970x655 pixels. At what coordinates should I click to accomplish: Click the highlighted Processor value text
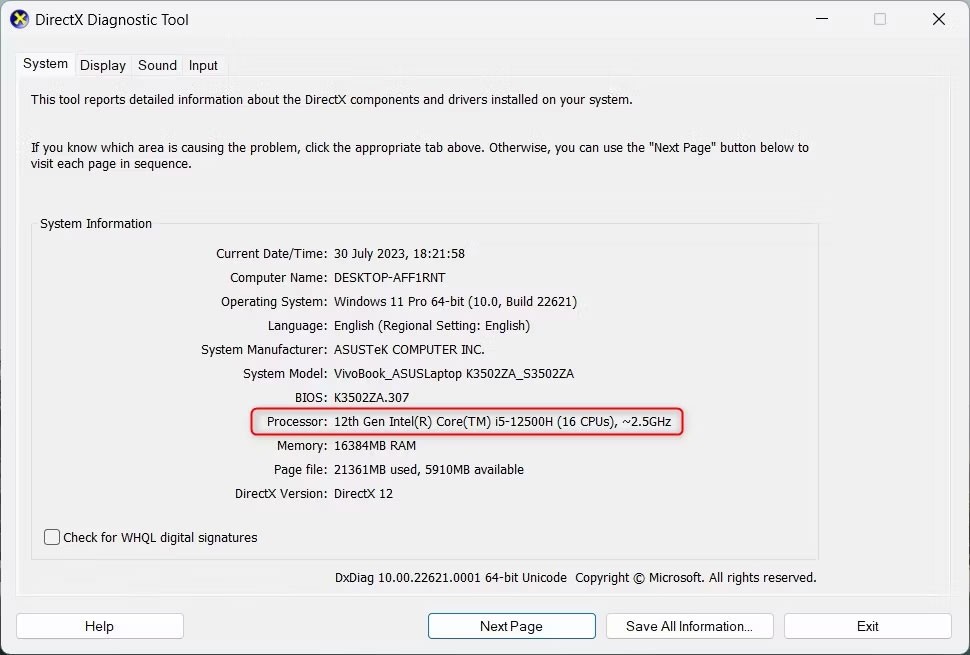(x=504, y=422)
